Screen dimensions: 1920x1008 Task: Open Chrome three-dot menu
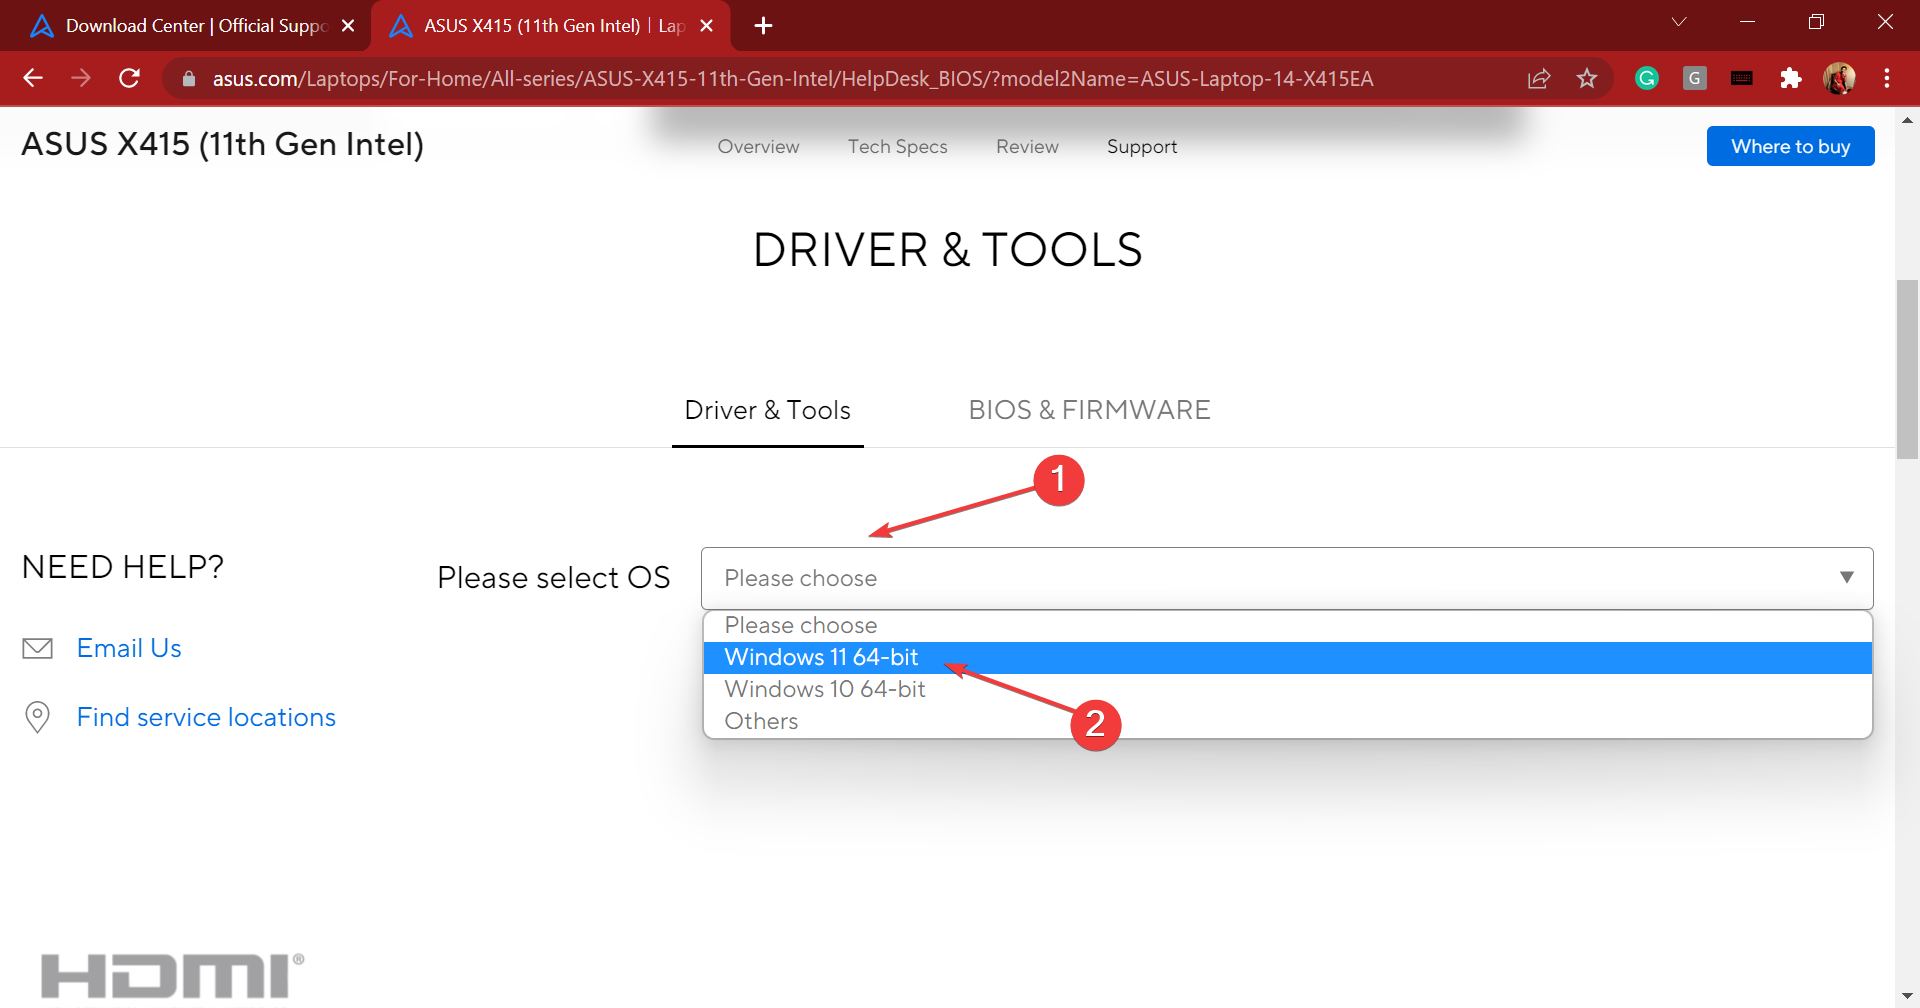pyautogui.click(x=1887, y=78)
